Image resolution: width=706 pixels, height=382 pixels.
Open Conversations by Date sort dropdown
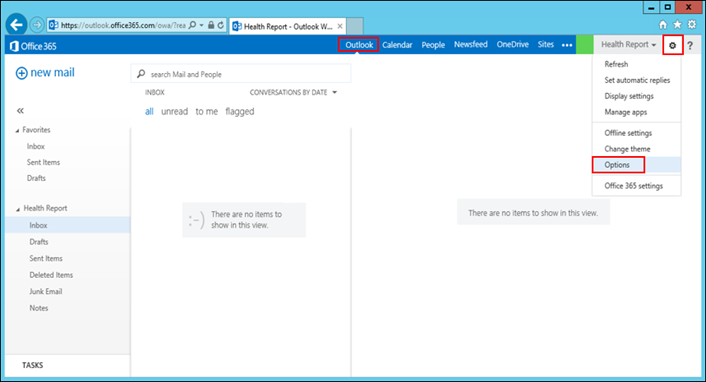coord(293,92)
